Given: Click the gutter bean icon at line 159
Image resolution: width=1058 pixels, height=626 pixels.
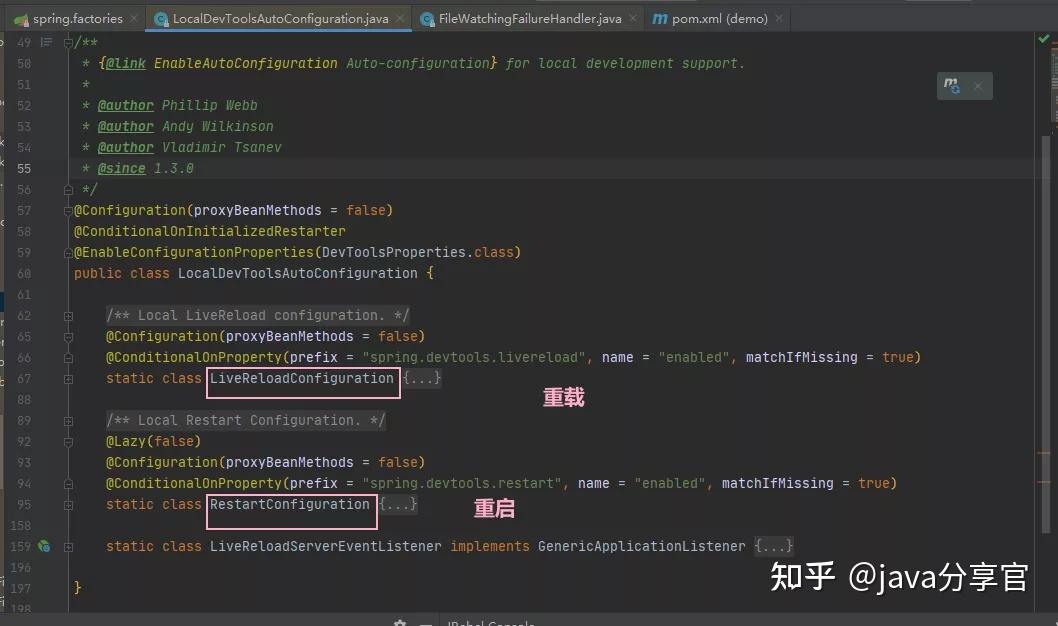Looking at the screenshot, I should coord(44,546).
